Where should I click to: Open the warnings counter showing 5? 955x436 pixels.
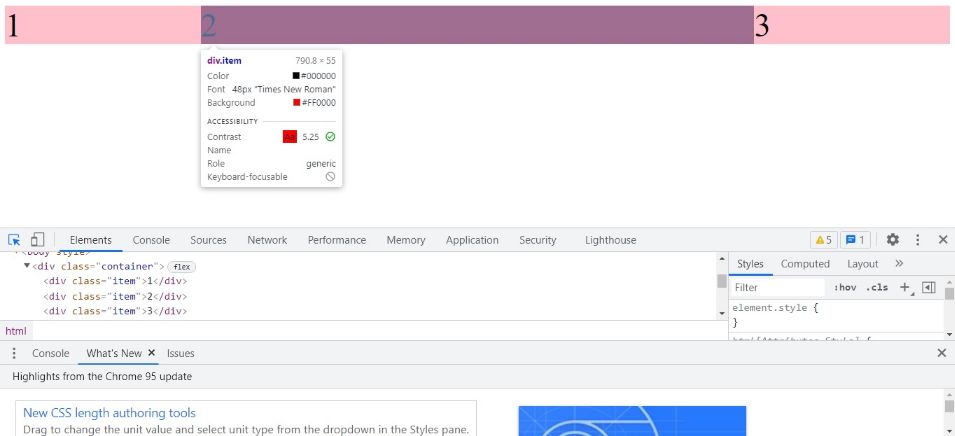click(x=823, y=240)
